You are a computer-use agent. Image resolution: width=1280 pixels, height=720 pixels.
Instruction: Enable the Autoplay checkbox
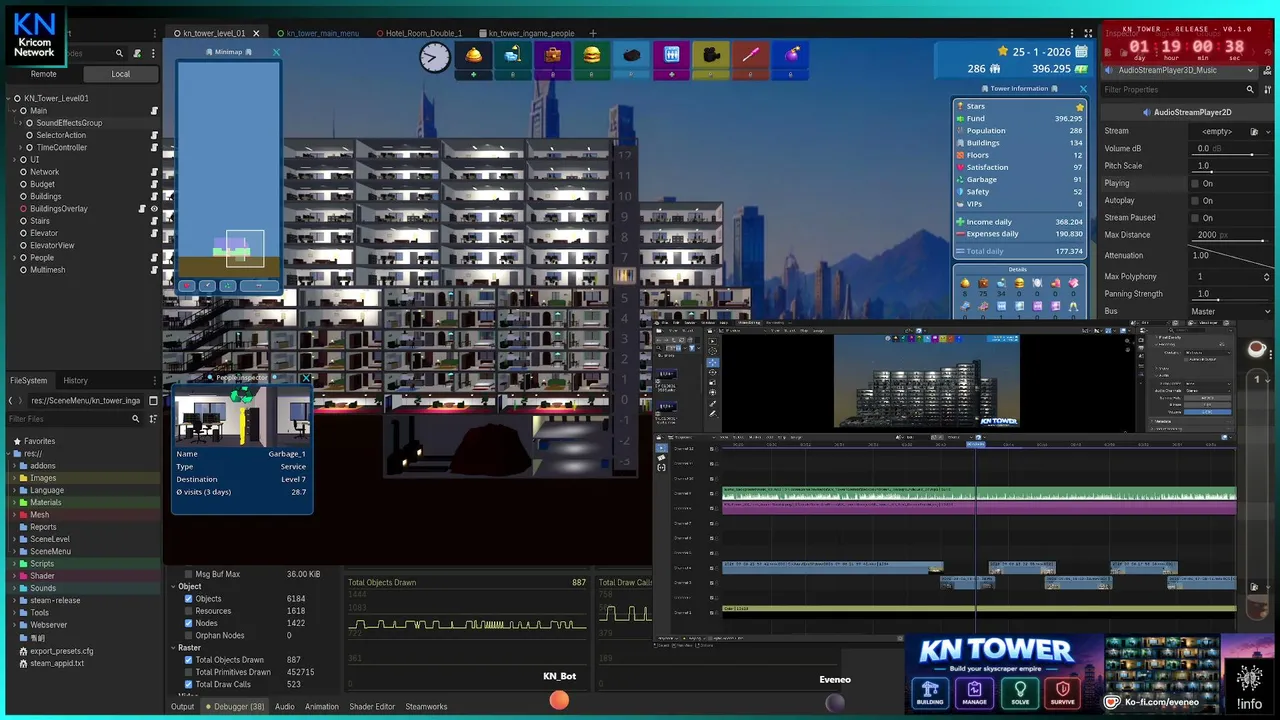pos(1194,201)
